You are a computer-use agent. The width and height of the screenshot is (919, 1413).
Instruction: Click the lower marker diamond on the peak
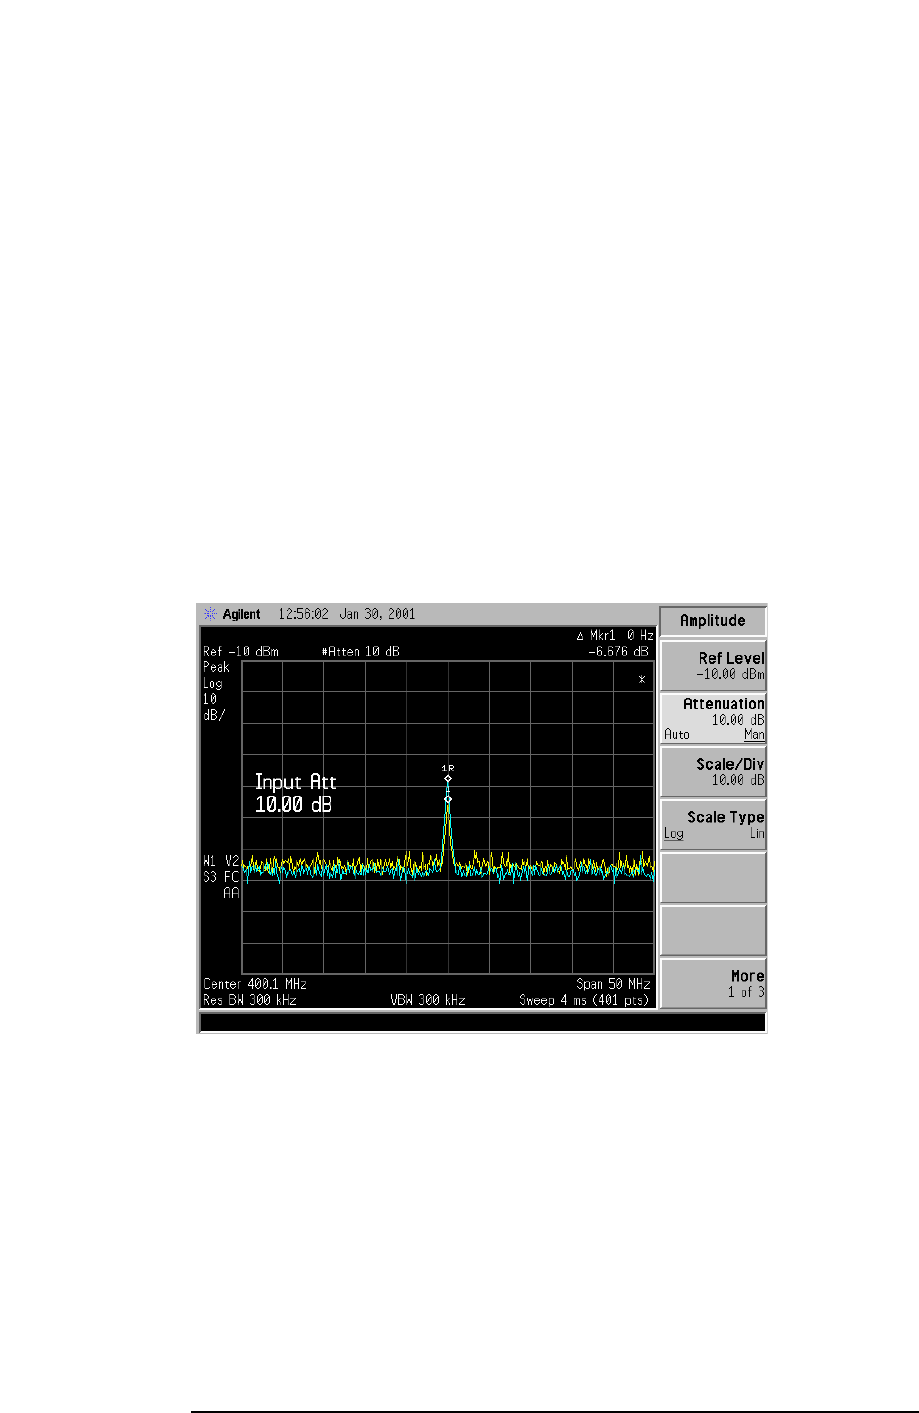[448, 799]
